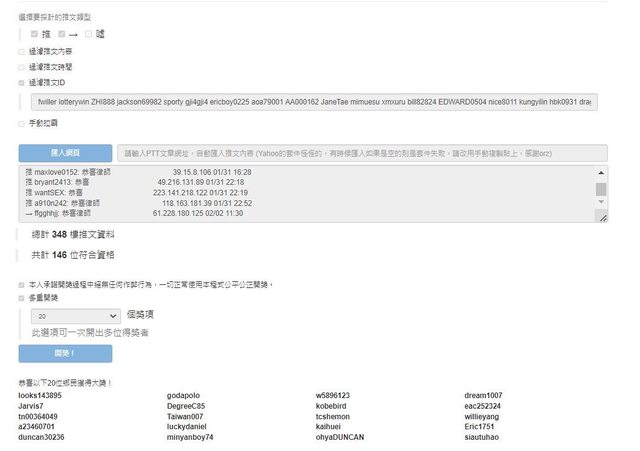Image resolution: width=640 pixels, height=451 pixels.
Task: Toggle the 多重開獎 multiple draw checkbox
Action: point(22,297)
